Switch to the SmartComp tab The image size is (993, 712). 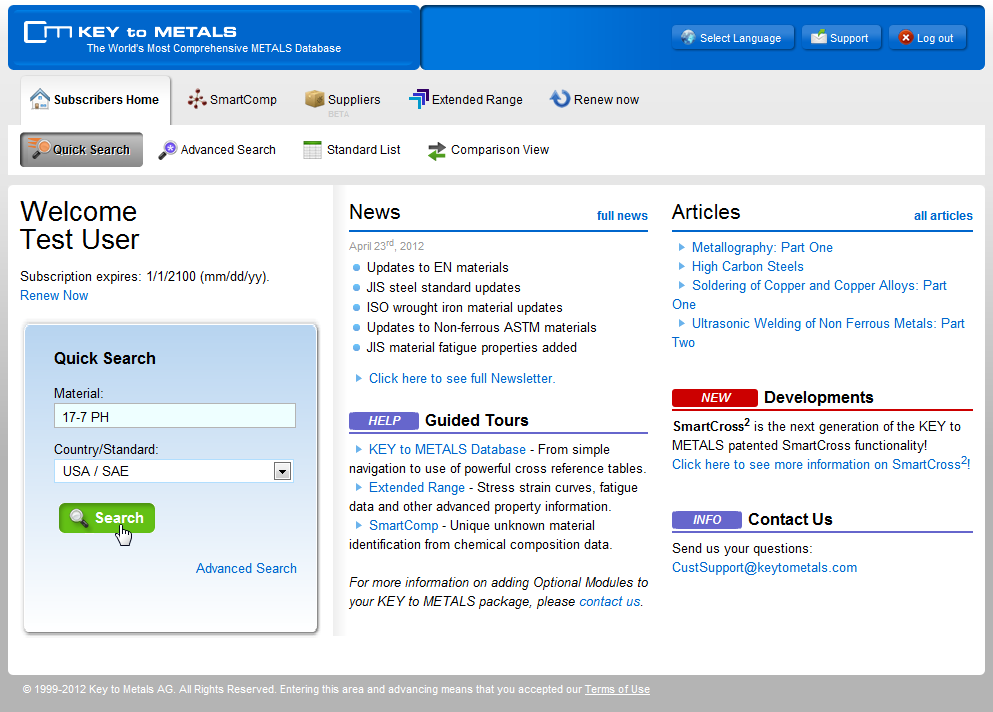tap(232, 99)
